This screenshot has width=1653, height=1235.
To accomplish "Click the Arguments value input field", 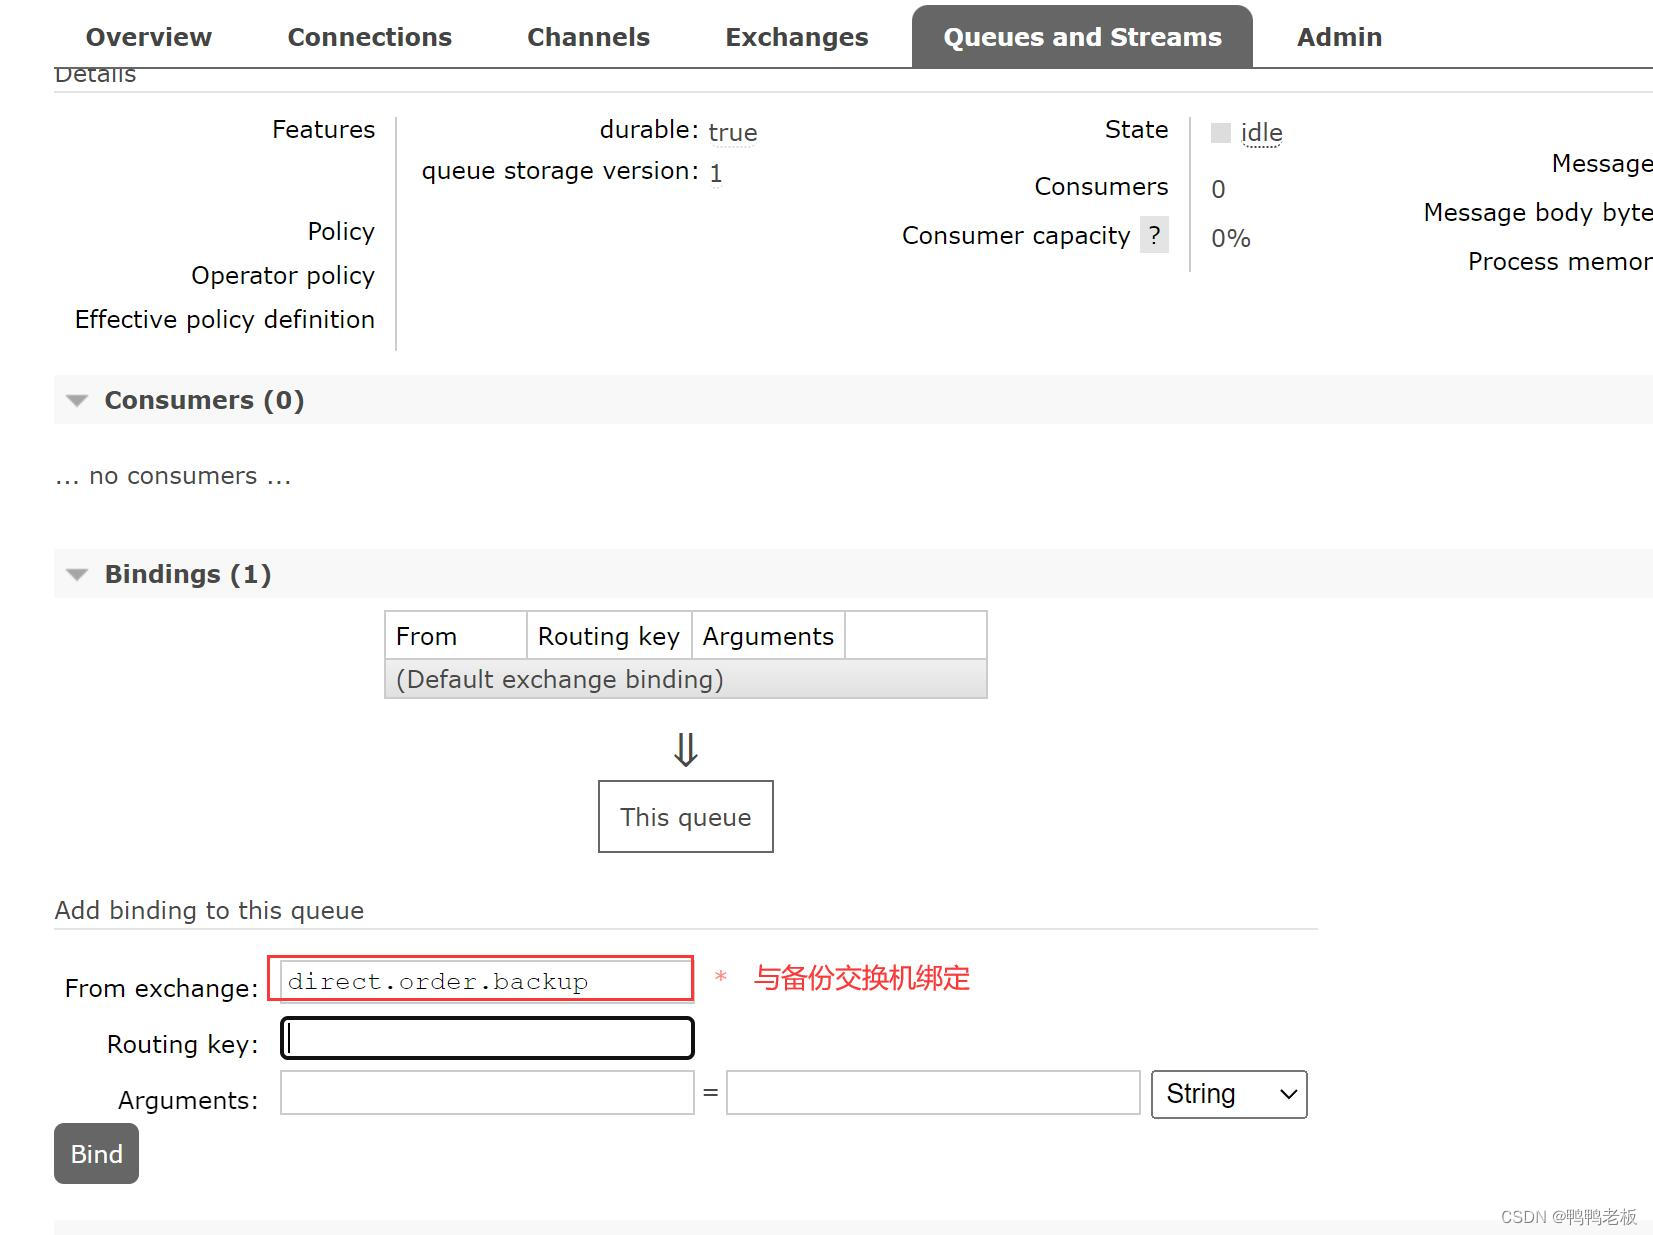I will 931,1093.
